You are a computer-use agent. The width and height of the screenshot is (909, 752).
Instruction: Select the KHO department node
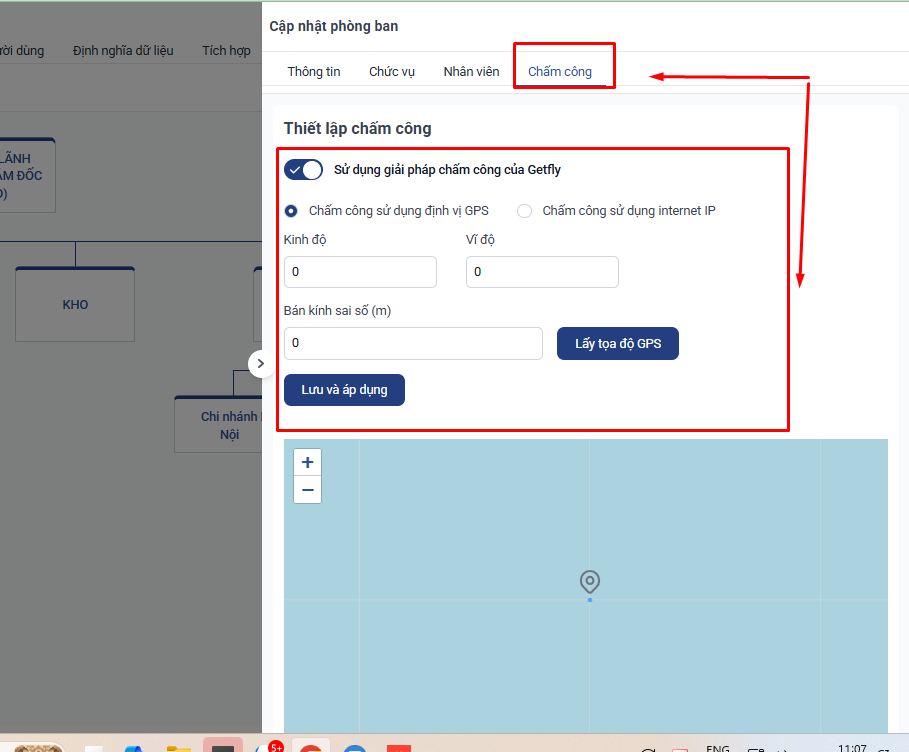pos(75,304)
